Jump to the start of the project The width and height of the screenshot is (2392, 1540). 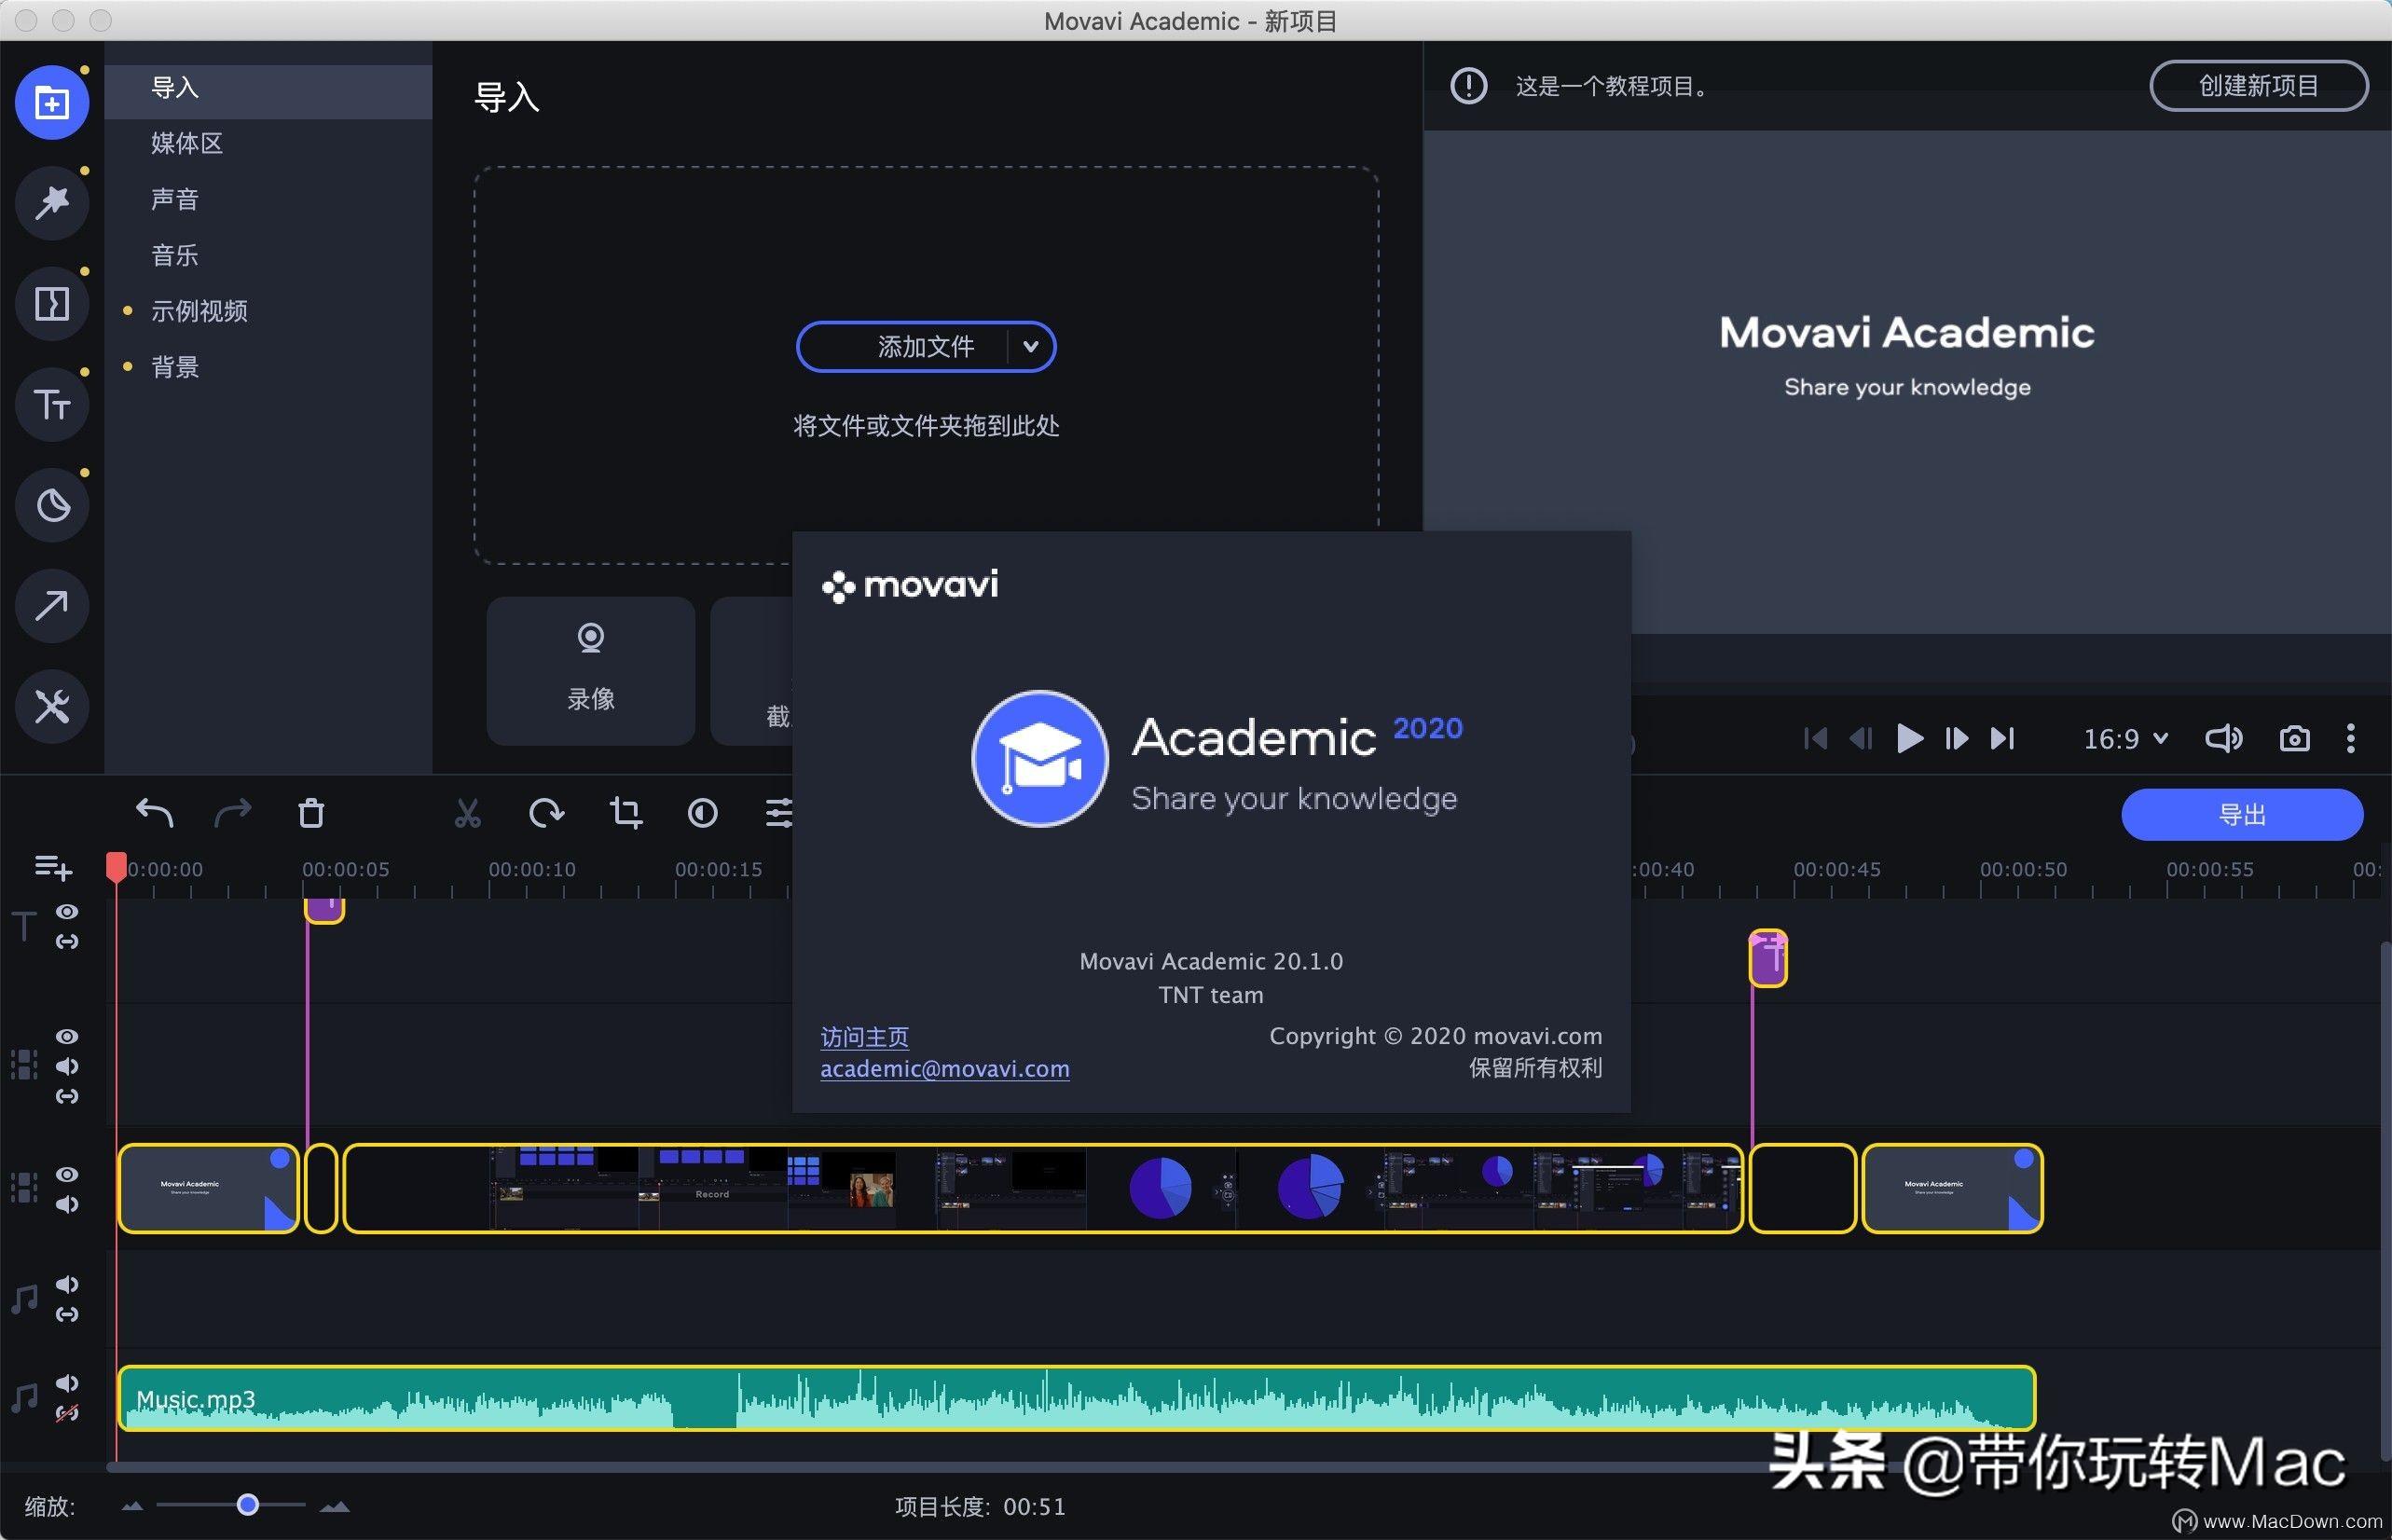[1815, 739]
